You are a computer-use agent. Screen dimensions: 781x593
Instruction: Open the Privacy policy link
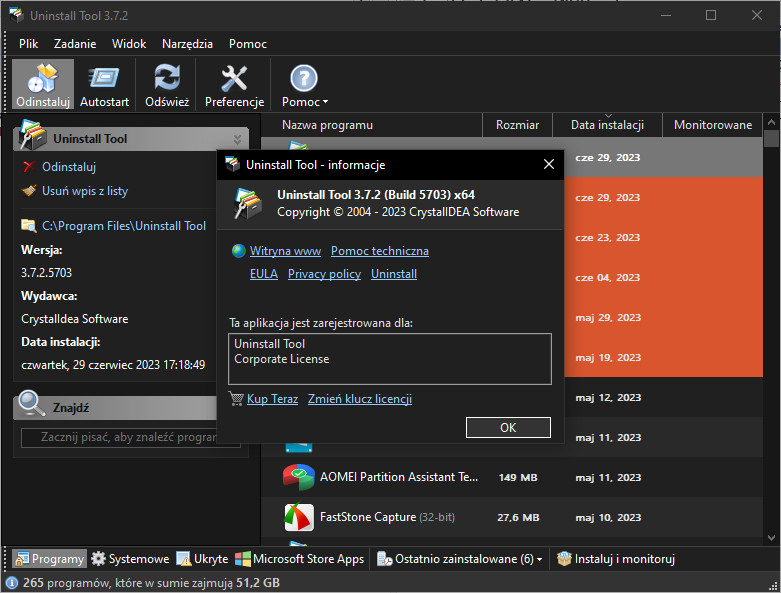[x=324, y=274]
